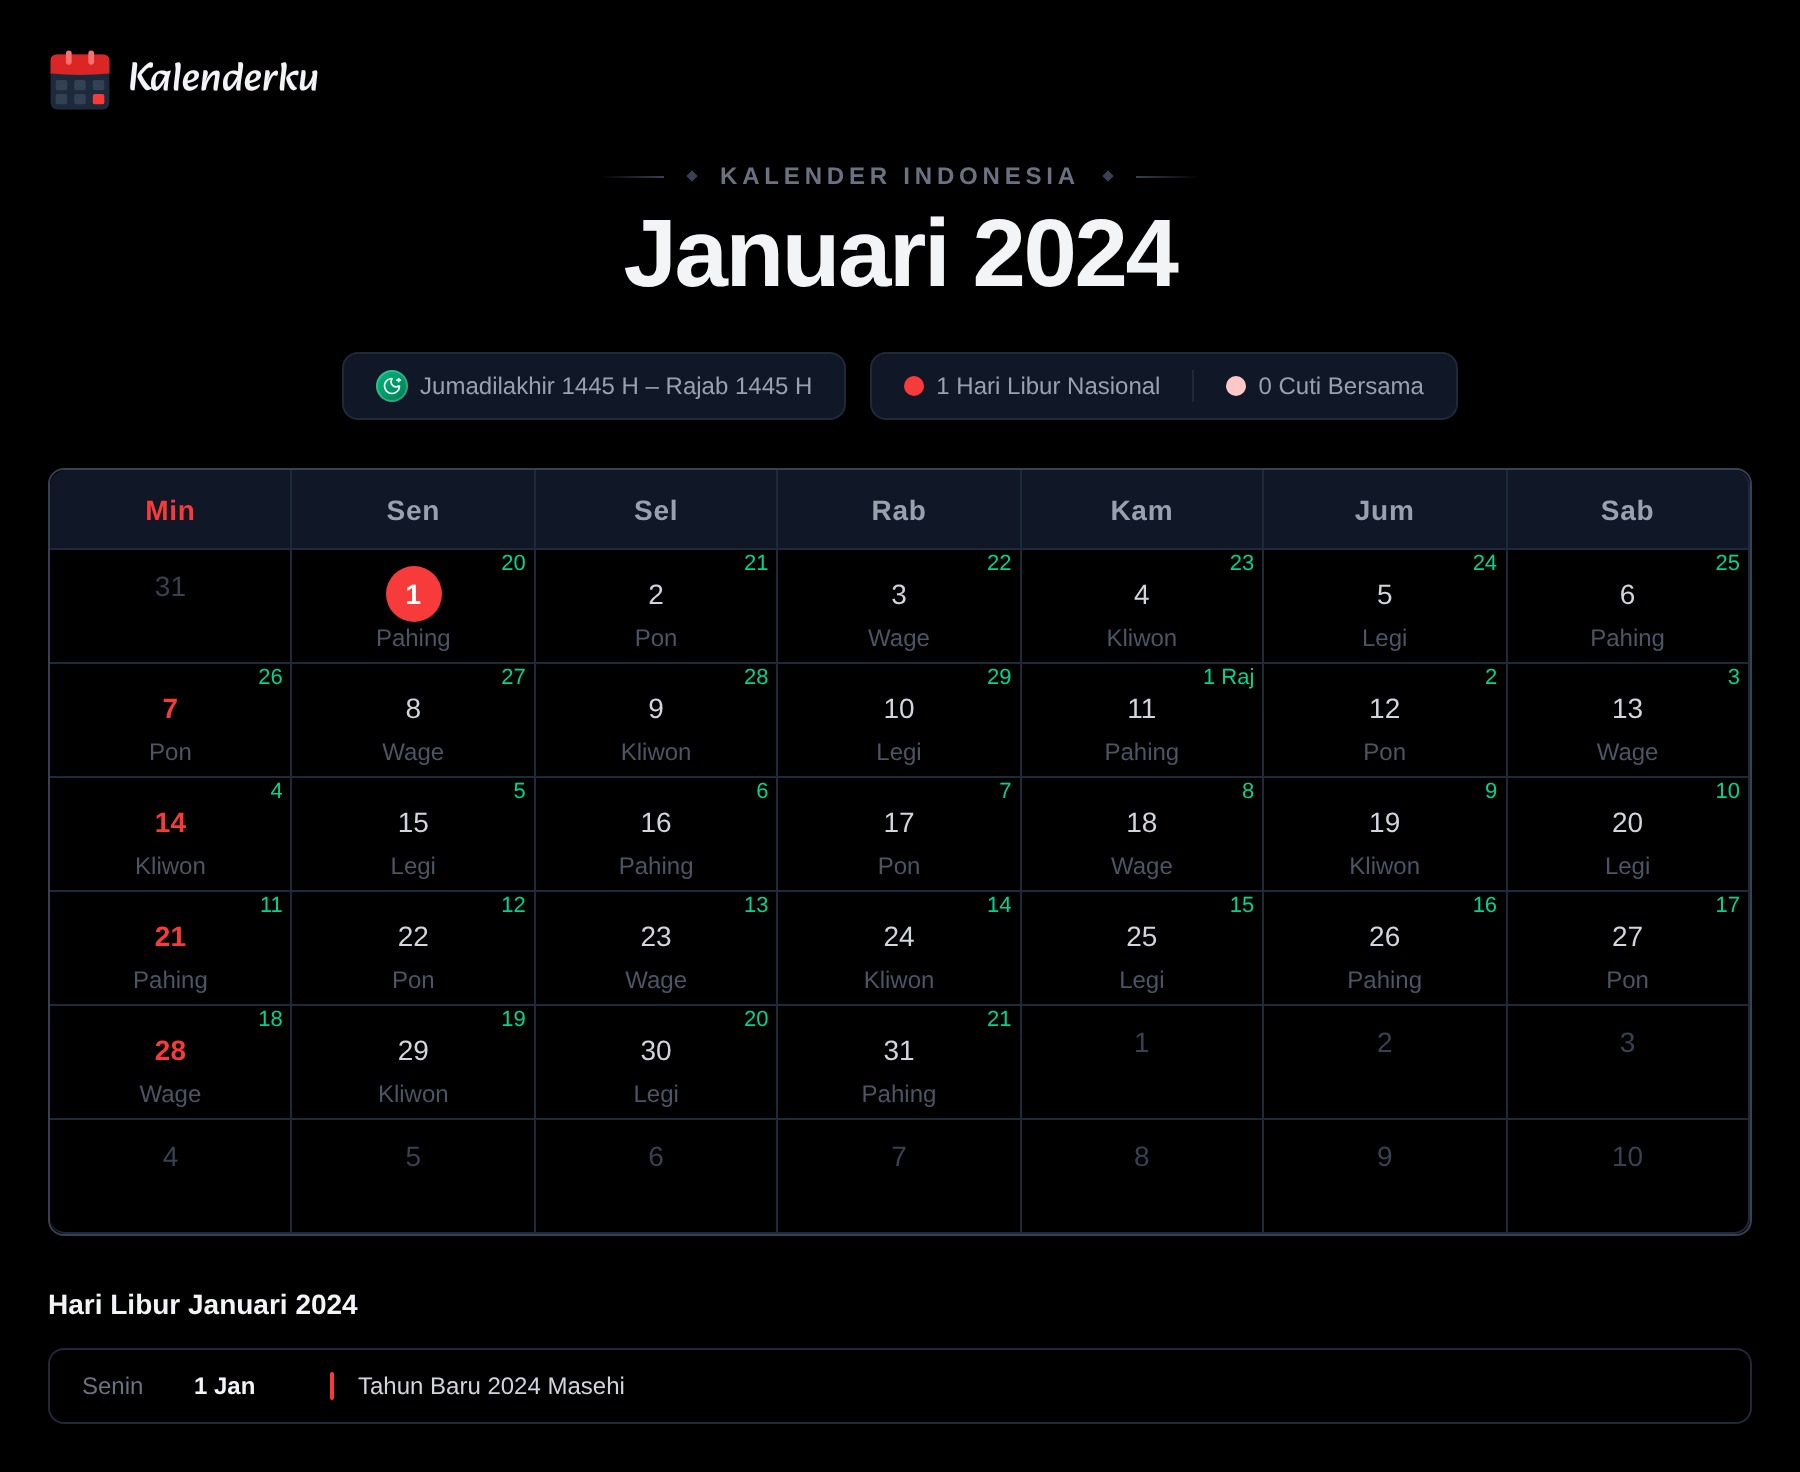1800x1472 pixels.
Task: Select date 25 Legi cell
Action: click(1141, 948)
